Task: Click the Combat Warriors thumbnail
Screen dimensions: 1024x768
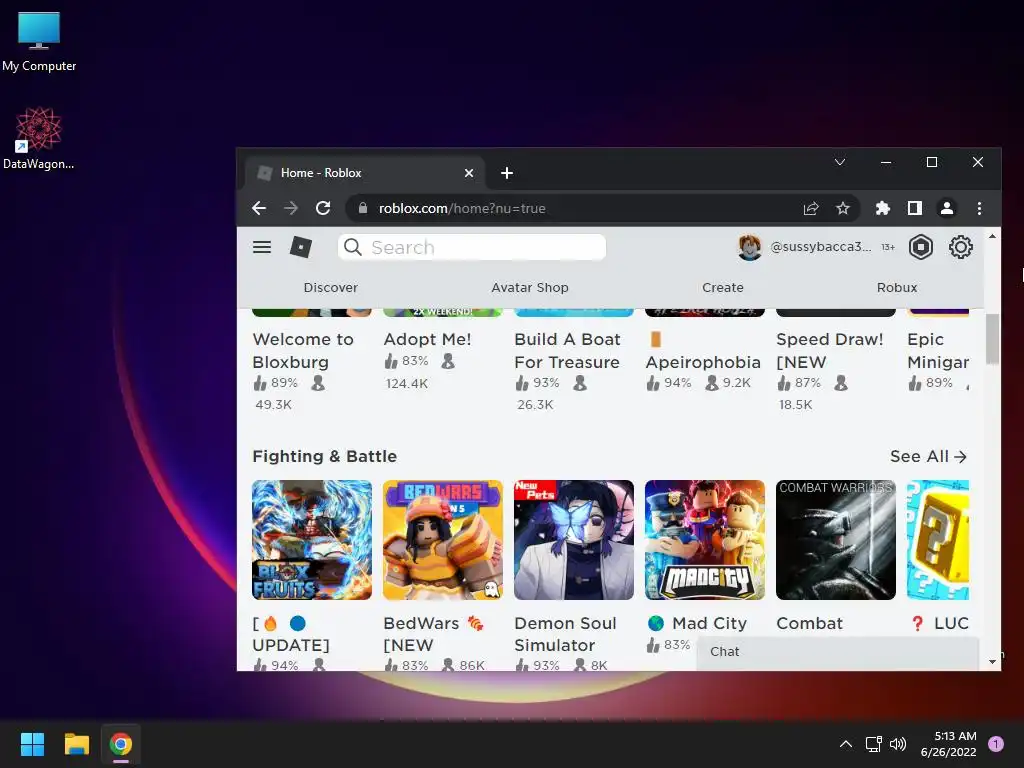Action: click(x=835, y=540)
